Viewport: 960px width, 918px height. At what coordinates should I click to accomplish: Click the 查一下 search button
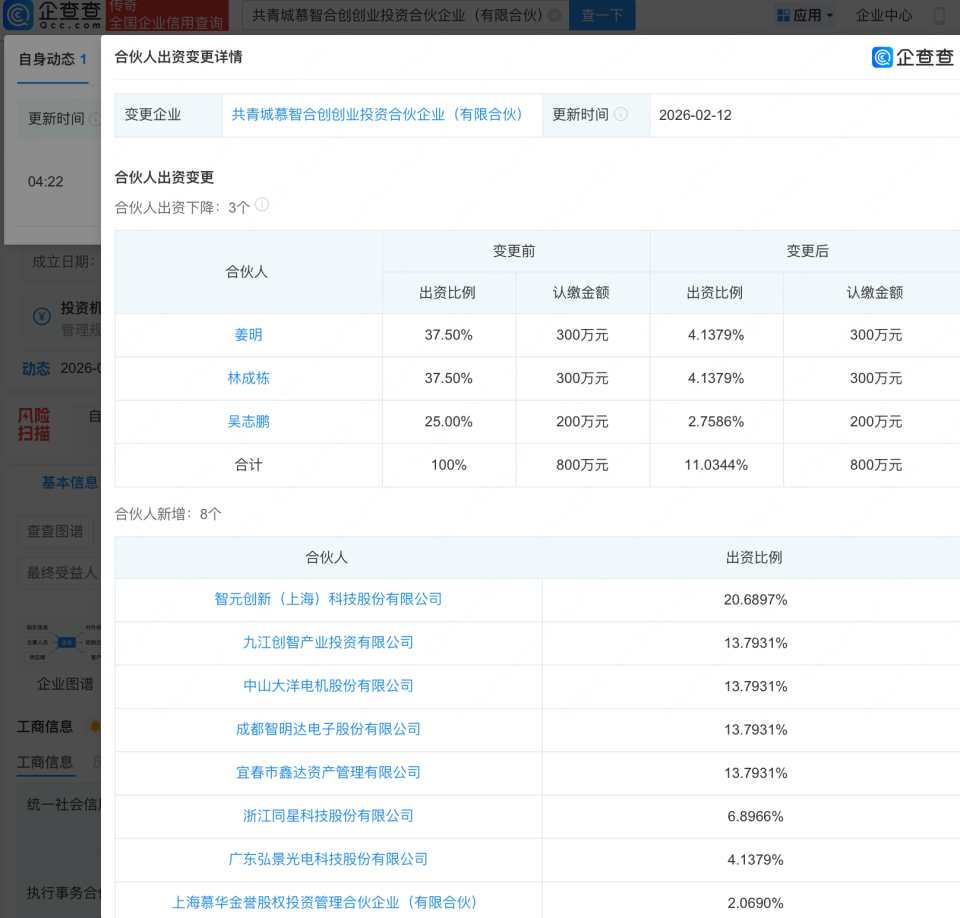click(602, 16)
